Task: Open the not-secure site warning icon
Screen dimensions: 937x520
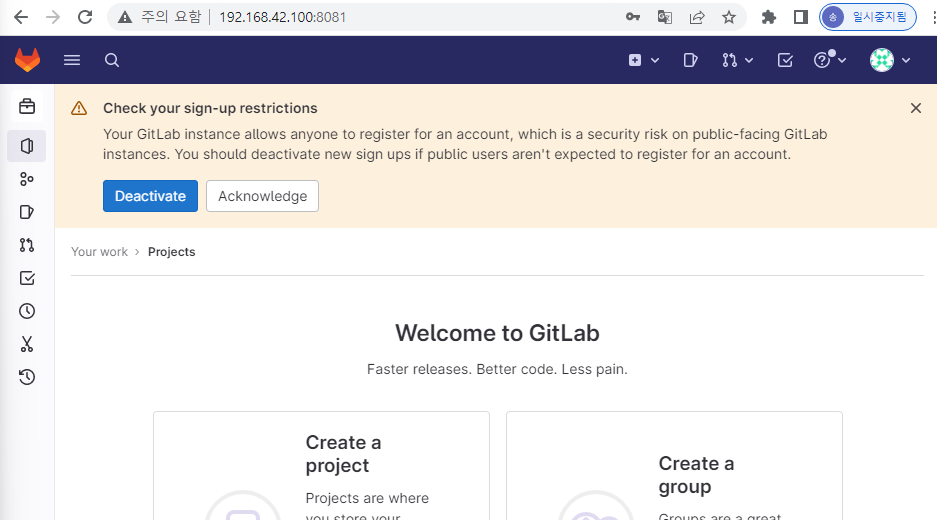Action: (x=125, y=17)
